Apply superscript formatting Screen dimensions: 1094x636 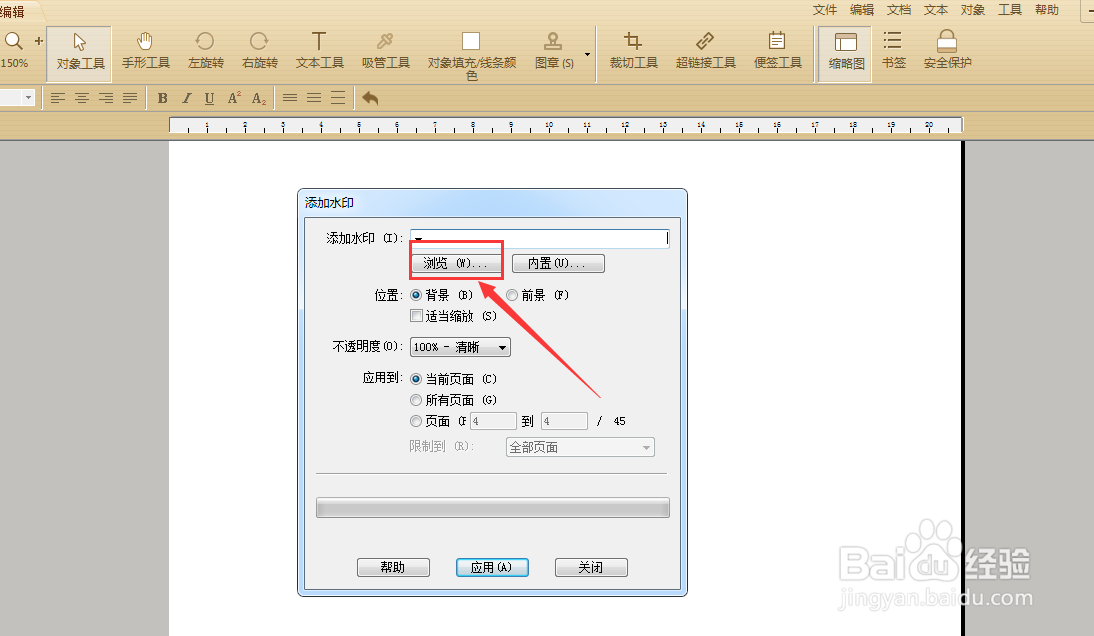point(234,98)
